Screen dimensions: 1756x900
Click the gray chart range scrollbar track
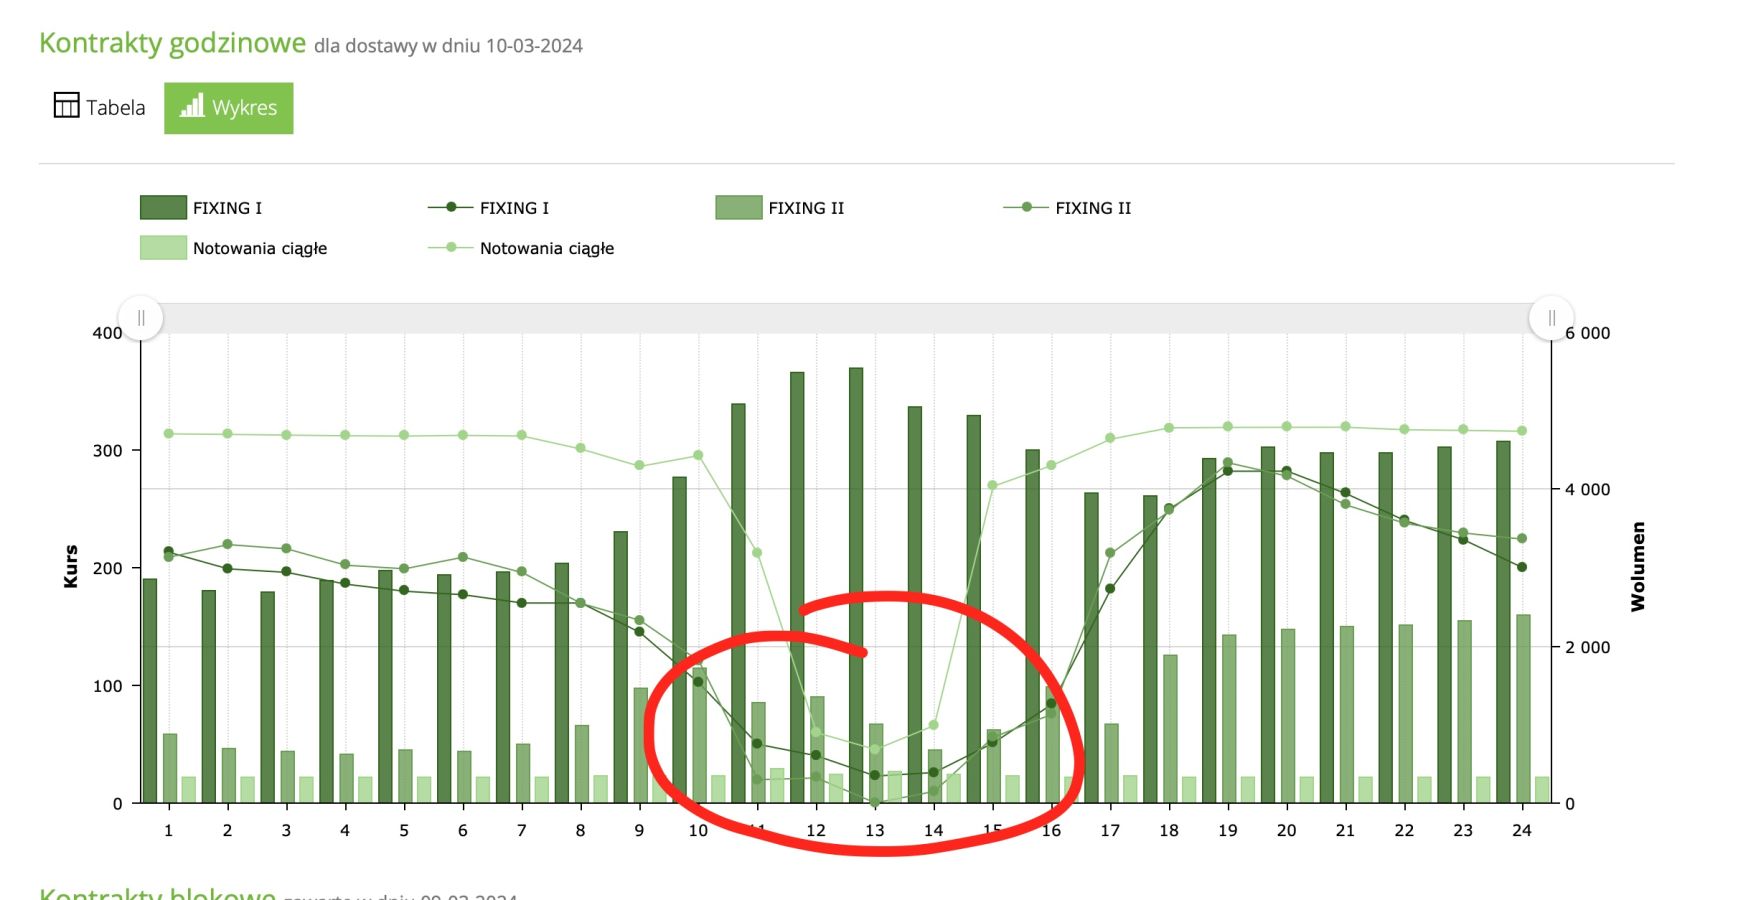[x=846, y=318]
